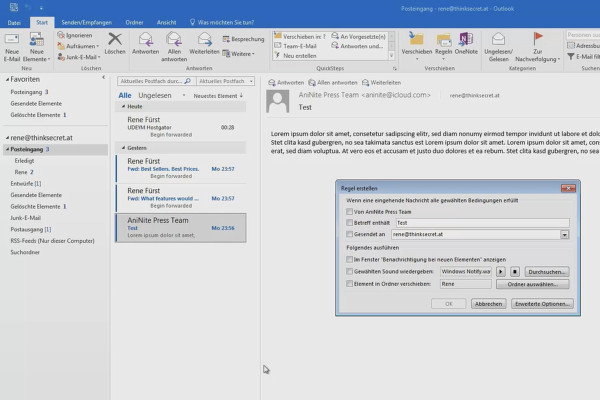This screenshot has height=400, width=600.
Task: Collapse the Favoriten section
Action: [7, 80]
